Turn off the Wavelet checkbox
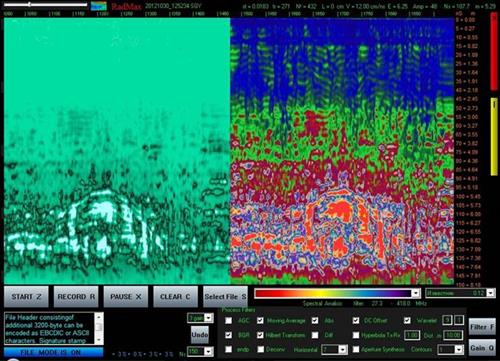 (407, 320)
